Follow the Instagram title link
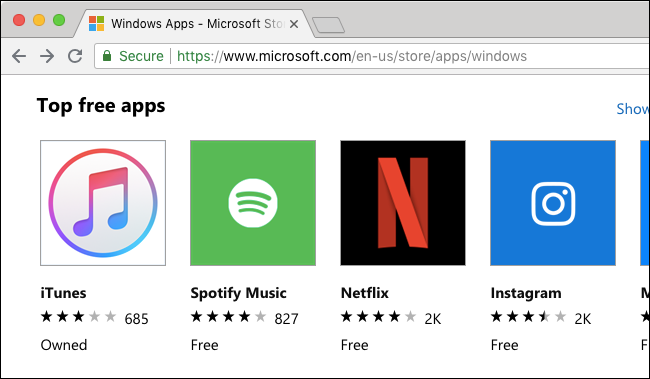Image resolution: width=650 pixels, height=379 pixels. 526,293
